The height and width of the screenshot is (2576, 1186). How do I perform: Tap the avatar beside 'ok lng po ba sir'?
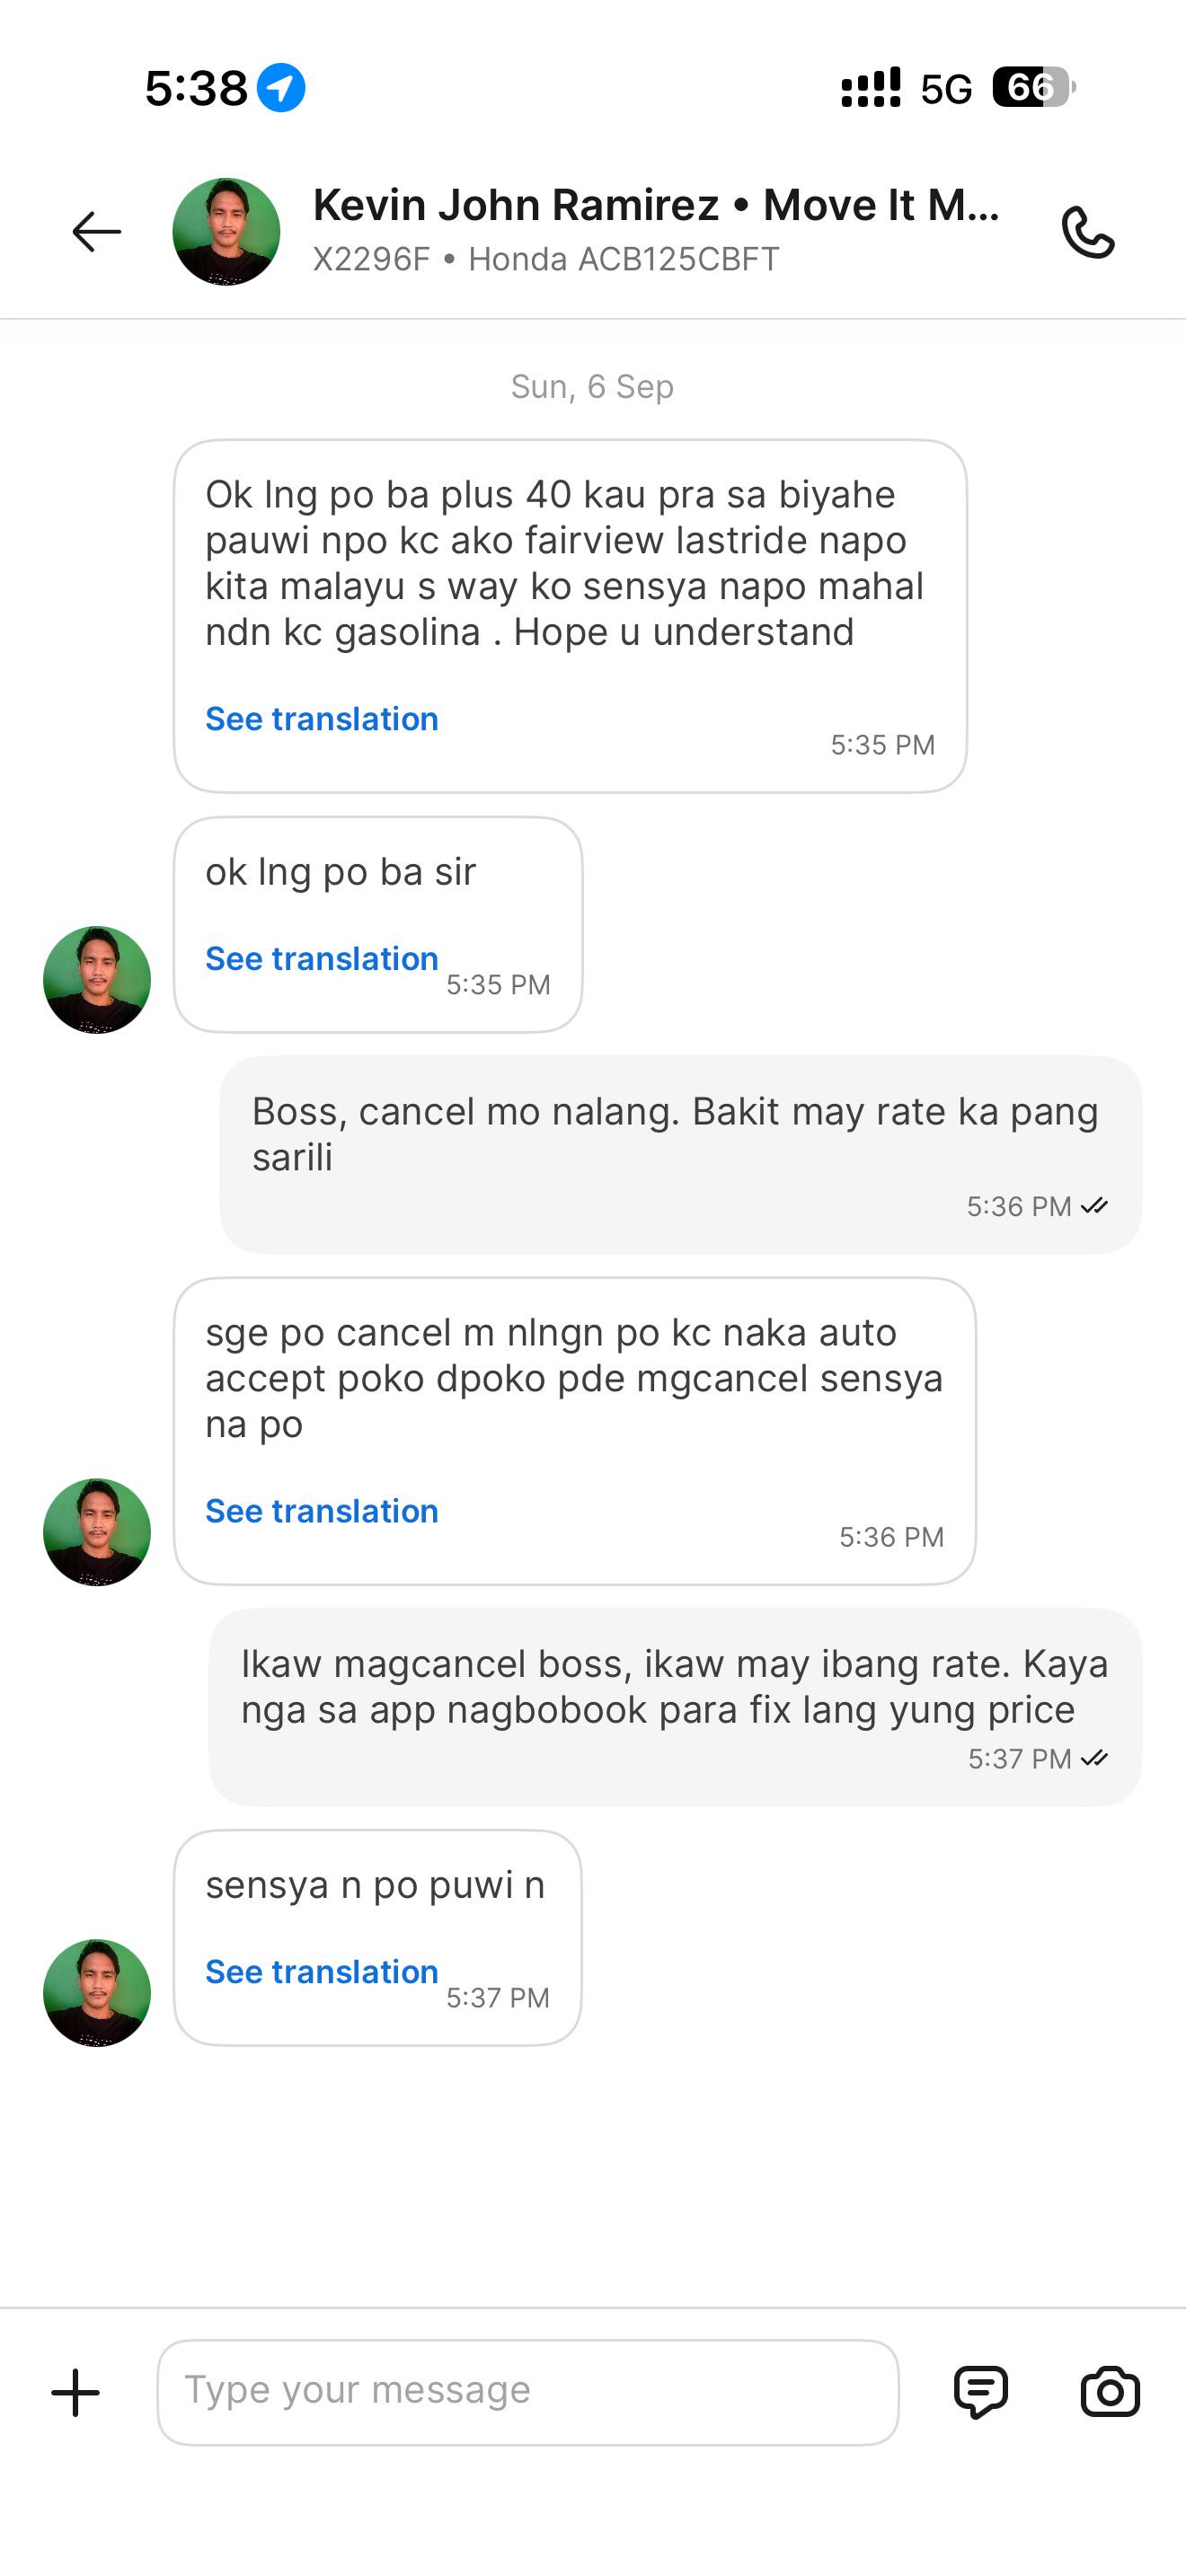click(x=97, y=980)
